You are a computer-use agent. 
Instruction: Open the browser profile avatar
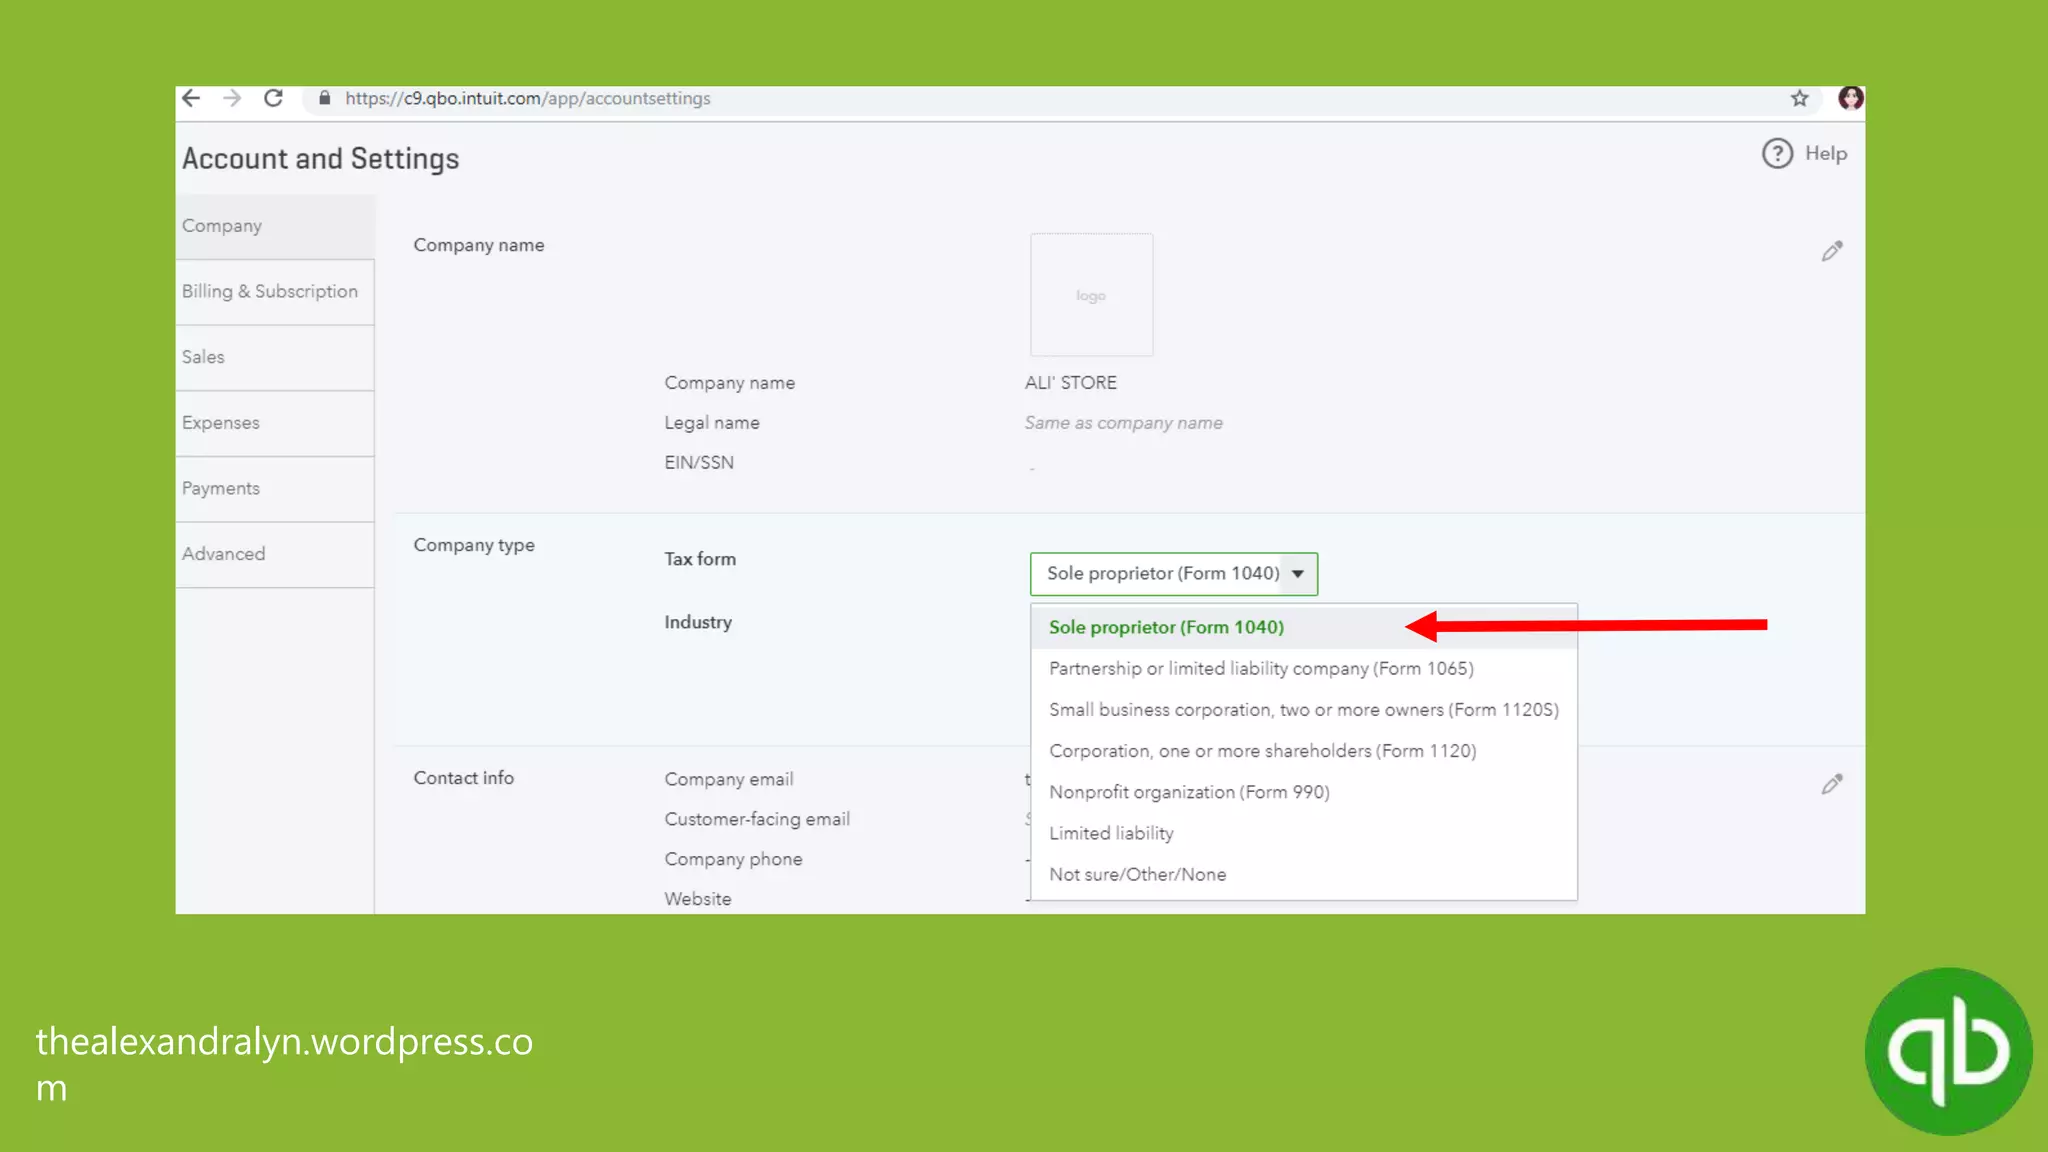pos(1850,98)
